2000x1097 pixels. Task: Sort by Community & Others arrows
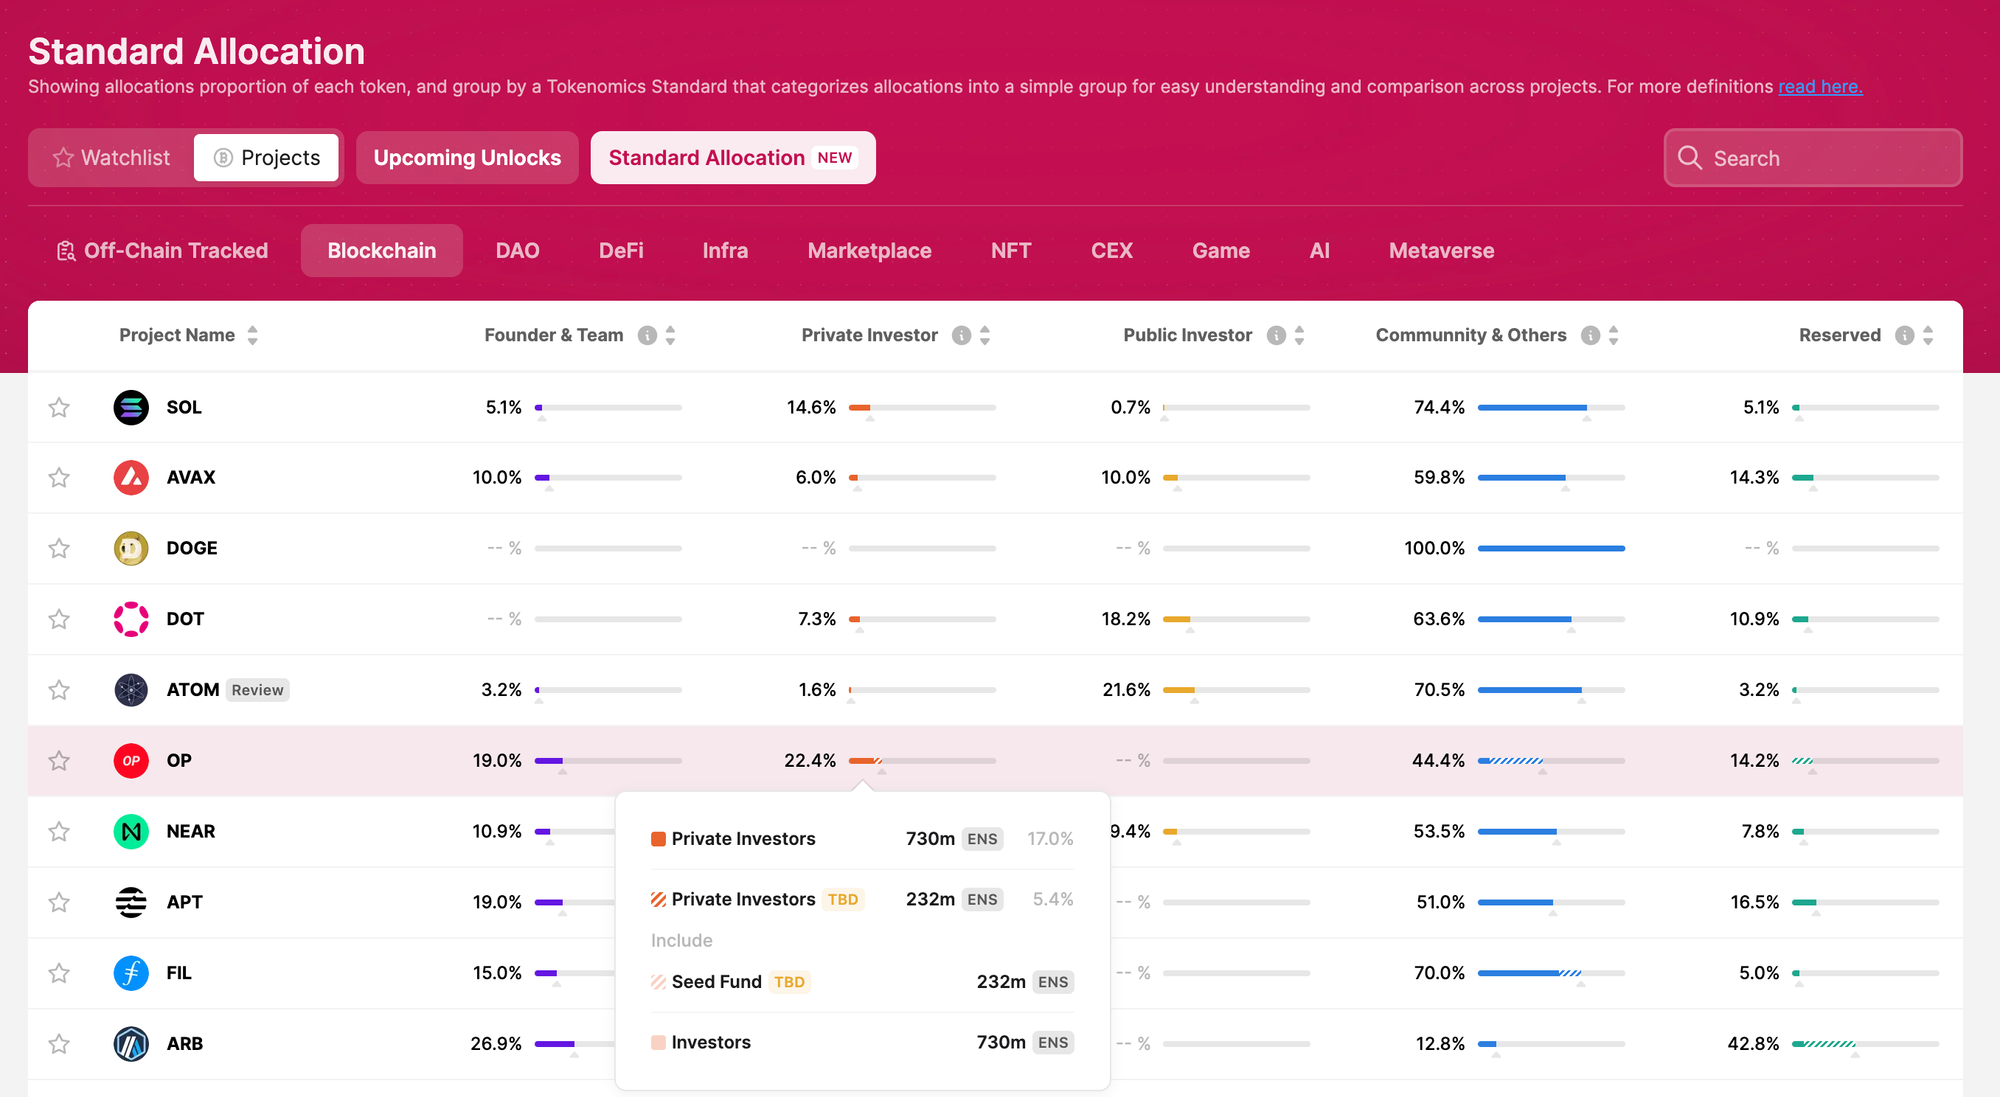1613,336
